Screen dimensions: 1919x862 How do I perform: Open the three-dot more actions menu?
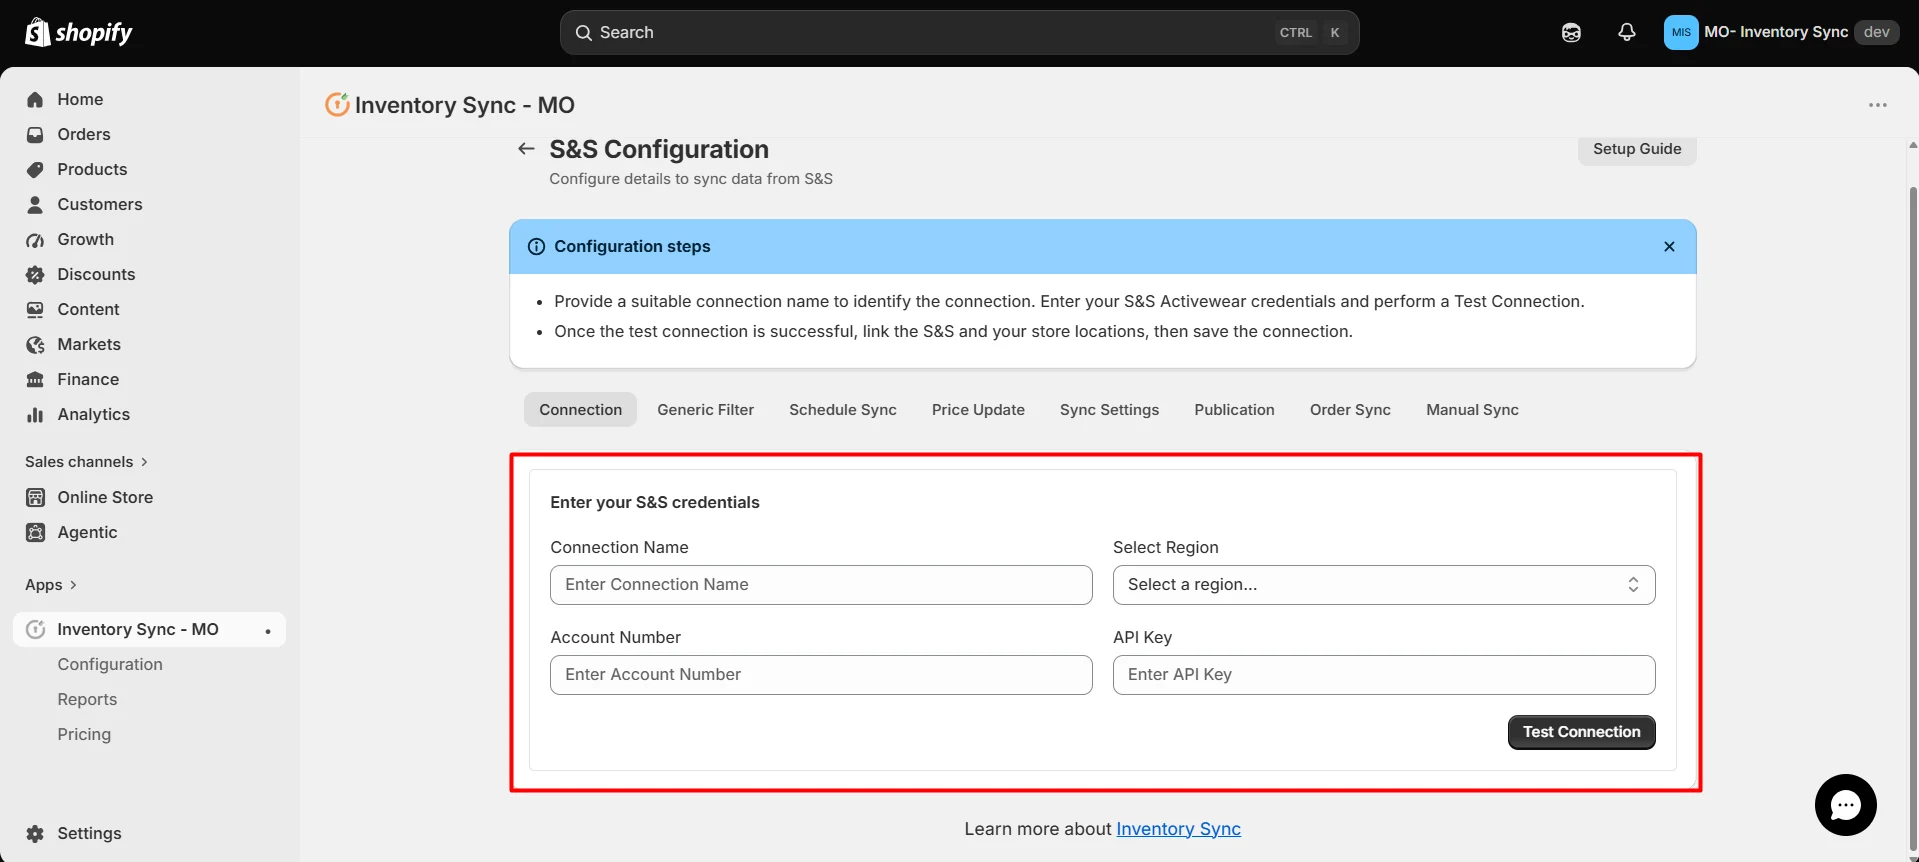1878,105
